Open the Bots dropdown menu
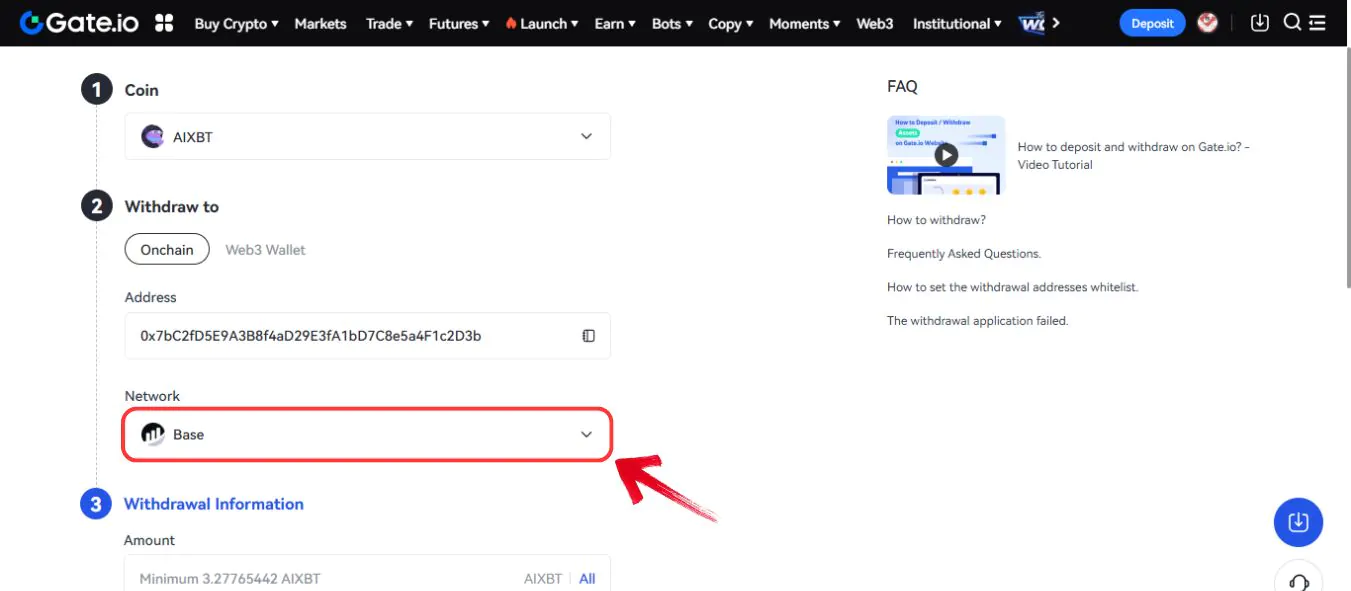The width and height of the screenshot is (1351, 591). (672, 24)
